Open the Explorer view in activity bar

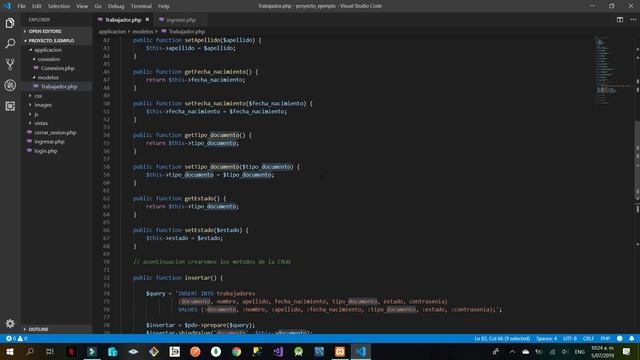click(x=10, y=23)
